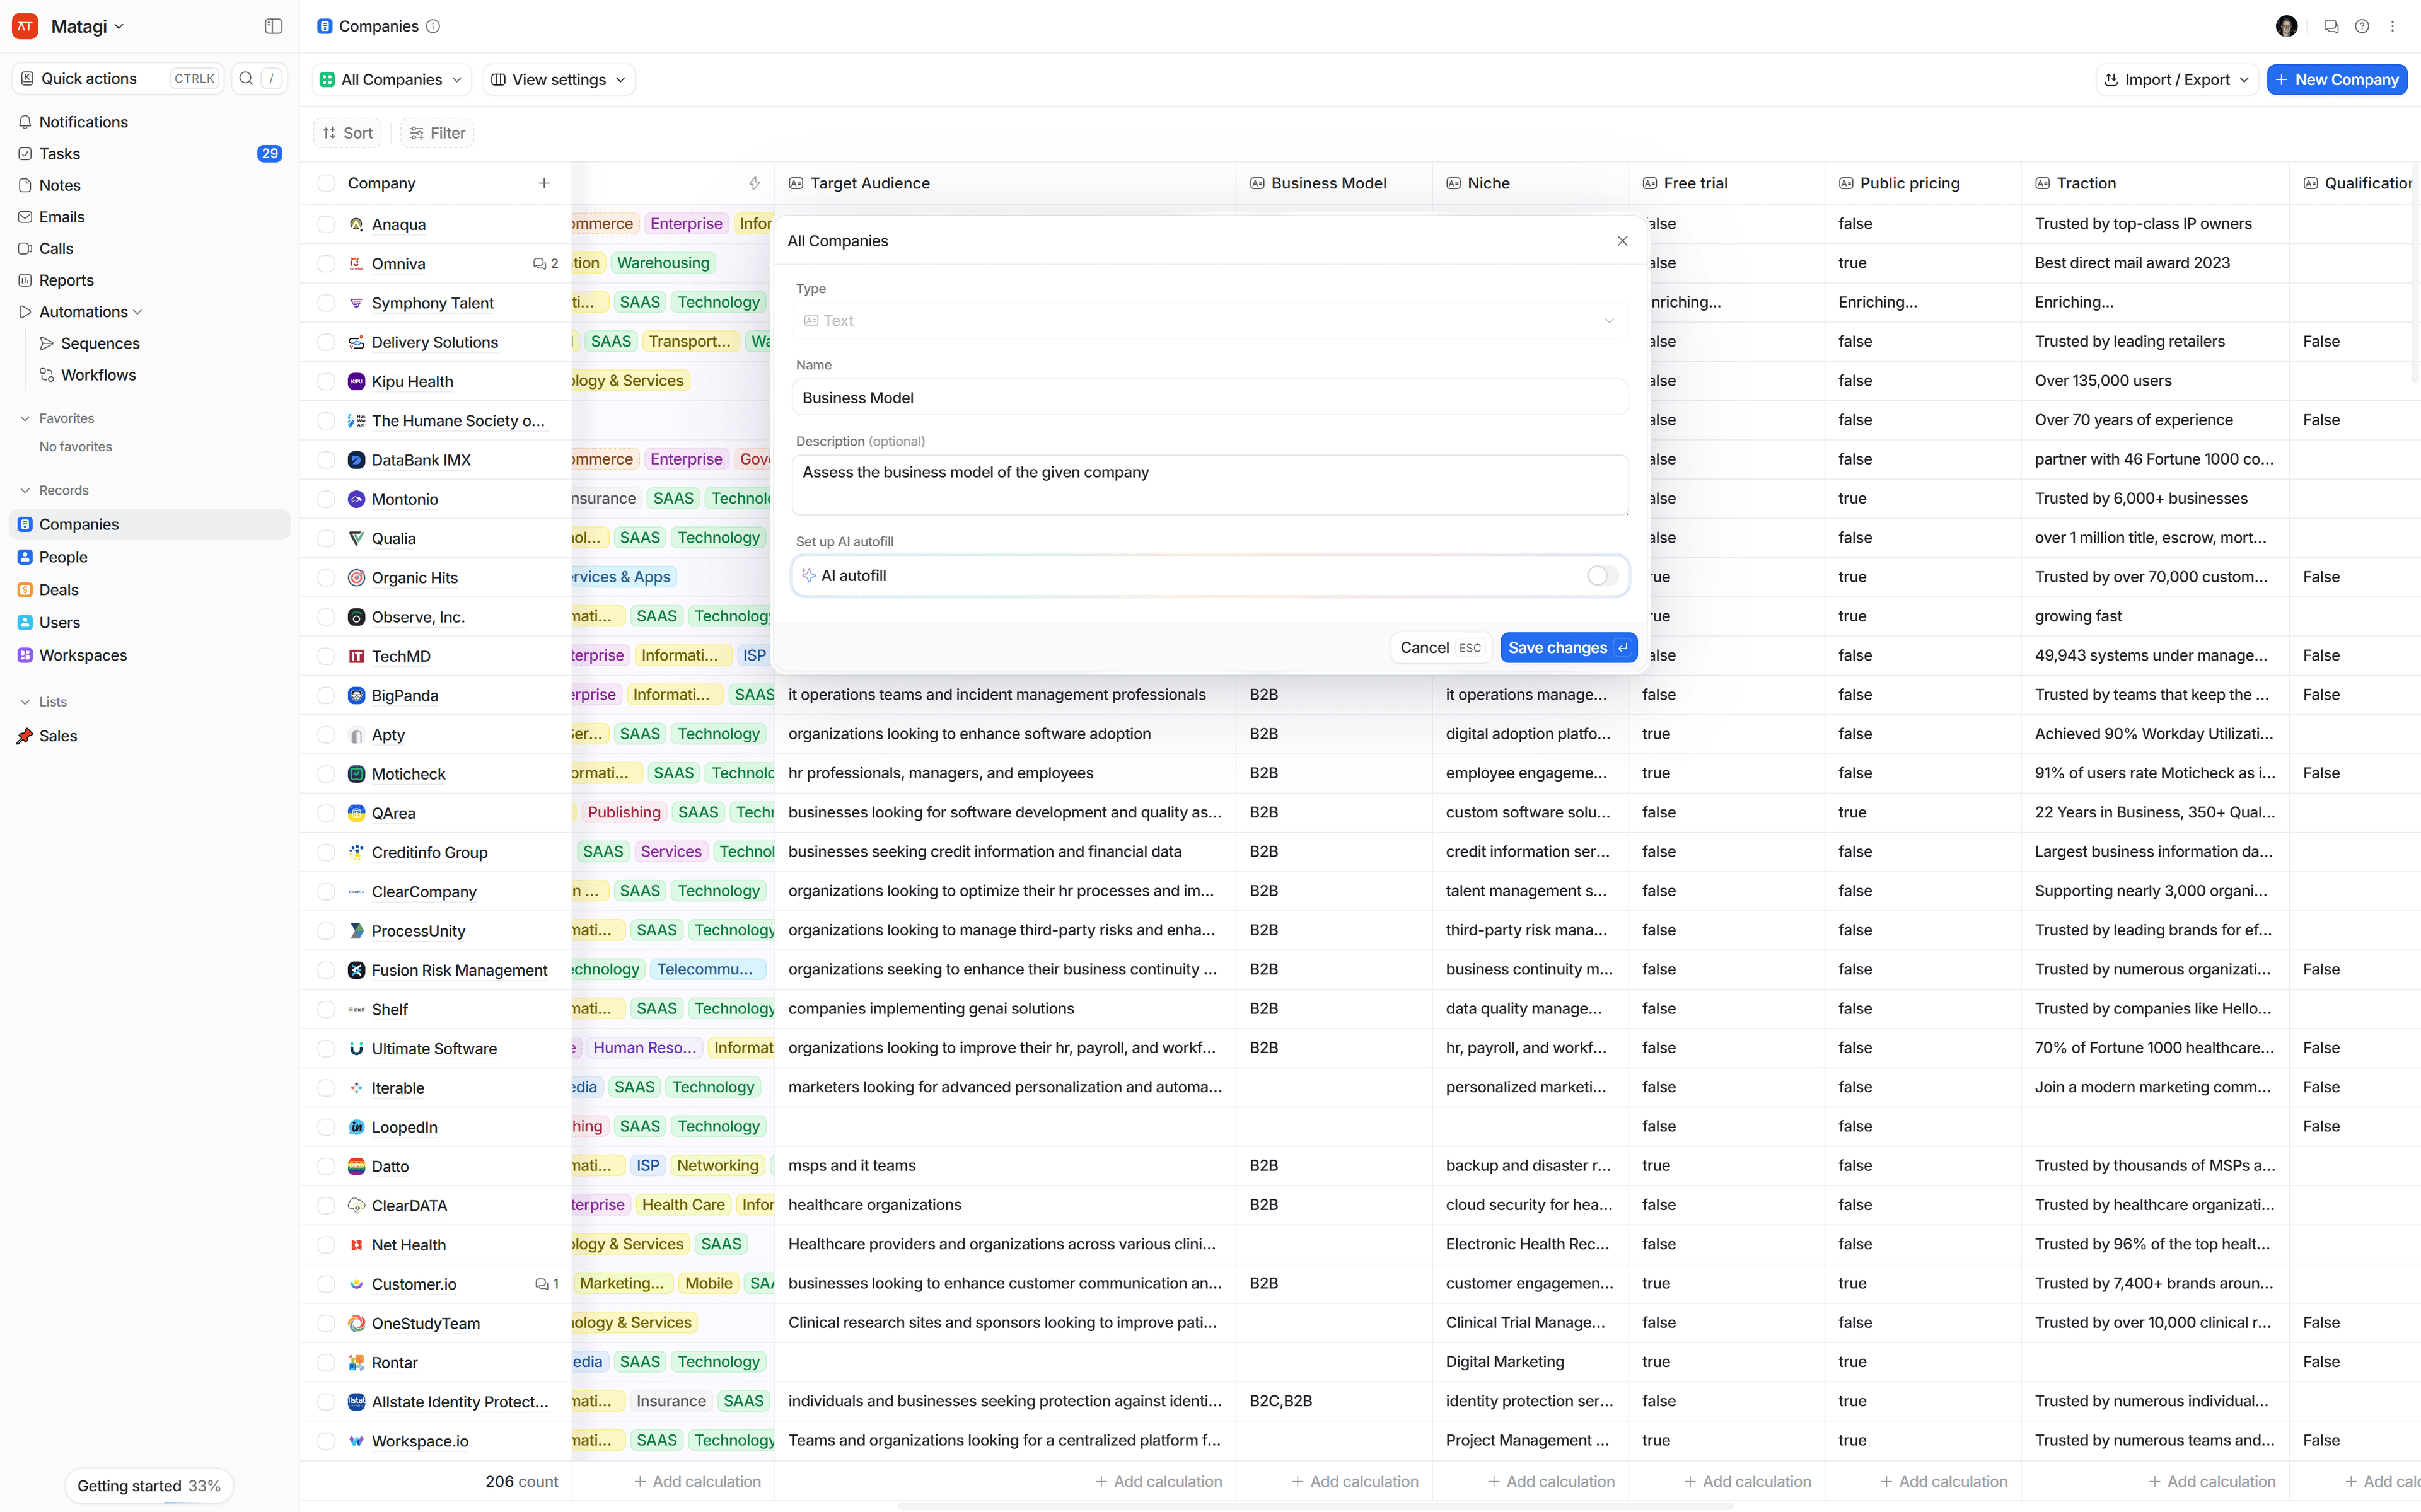This screenshot has height=1512, width=2421.
Task: Expand the View settings dropdown
Action: pyautogui.click(x=559, y=80)
